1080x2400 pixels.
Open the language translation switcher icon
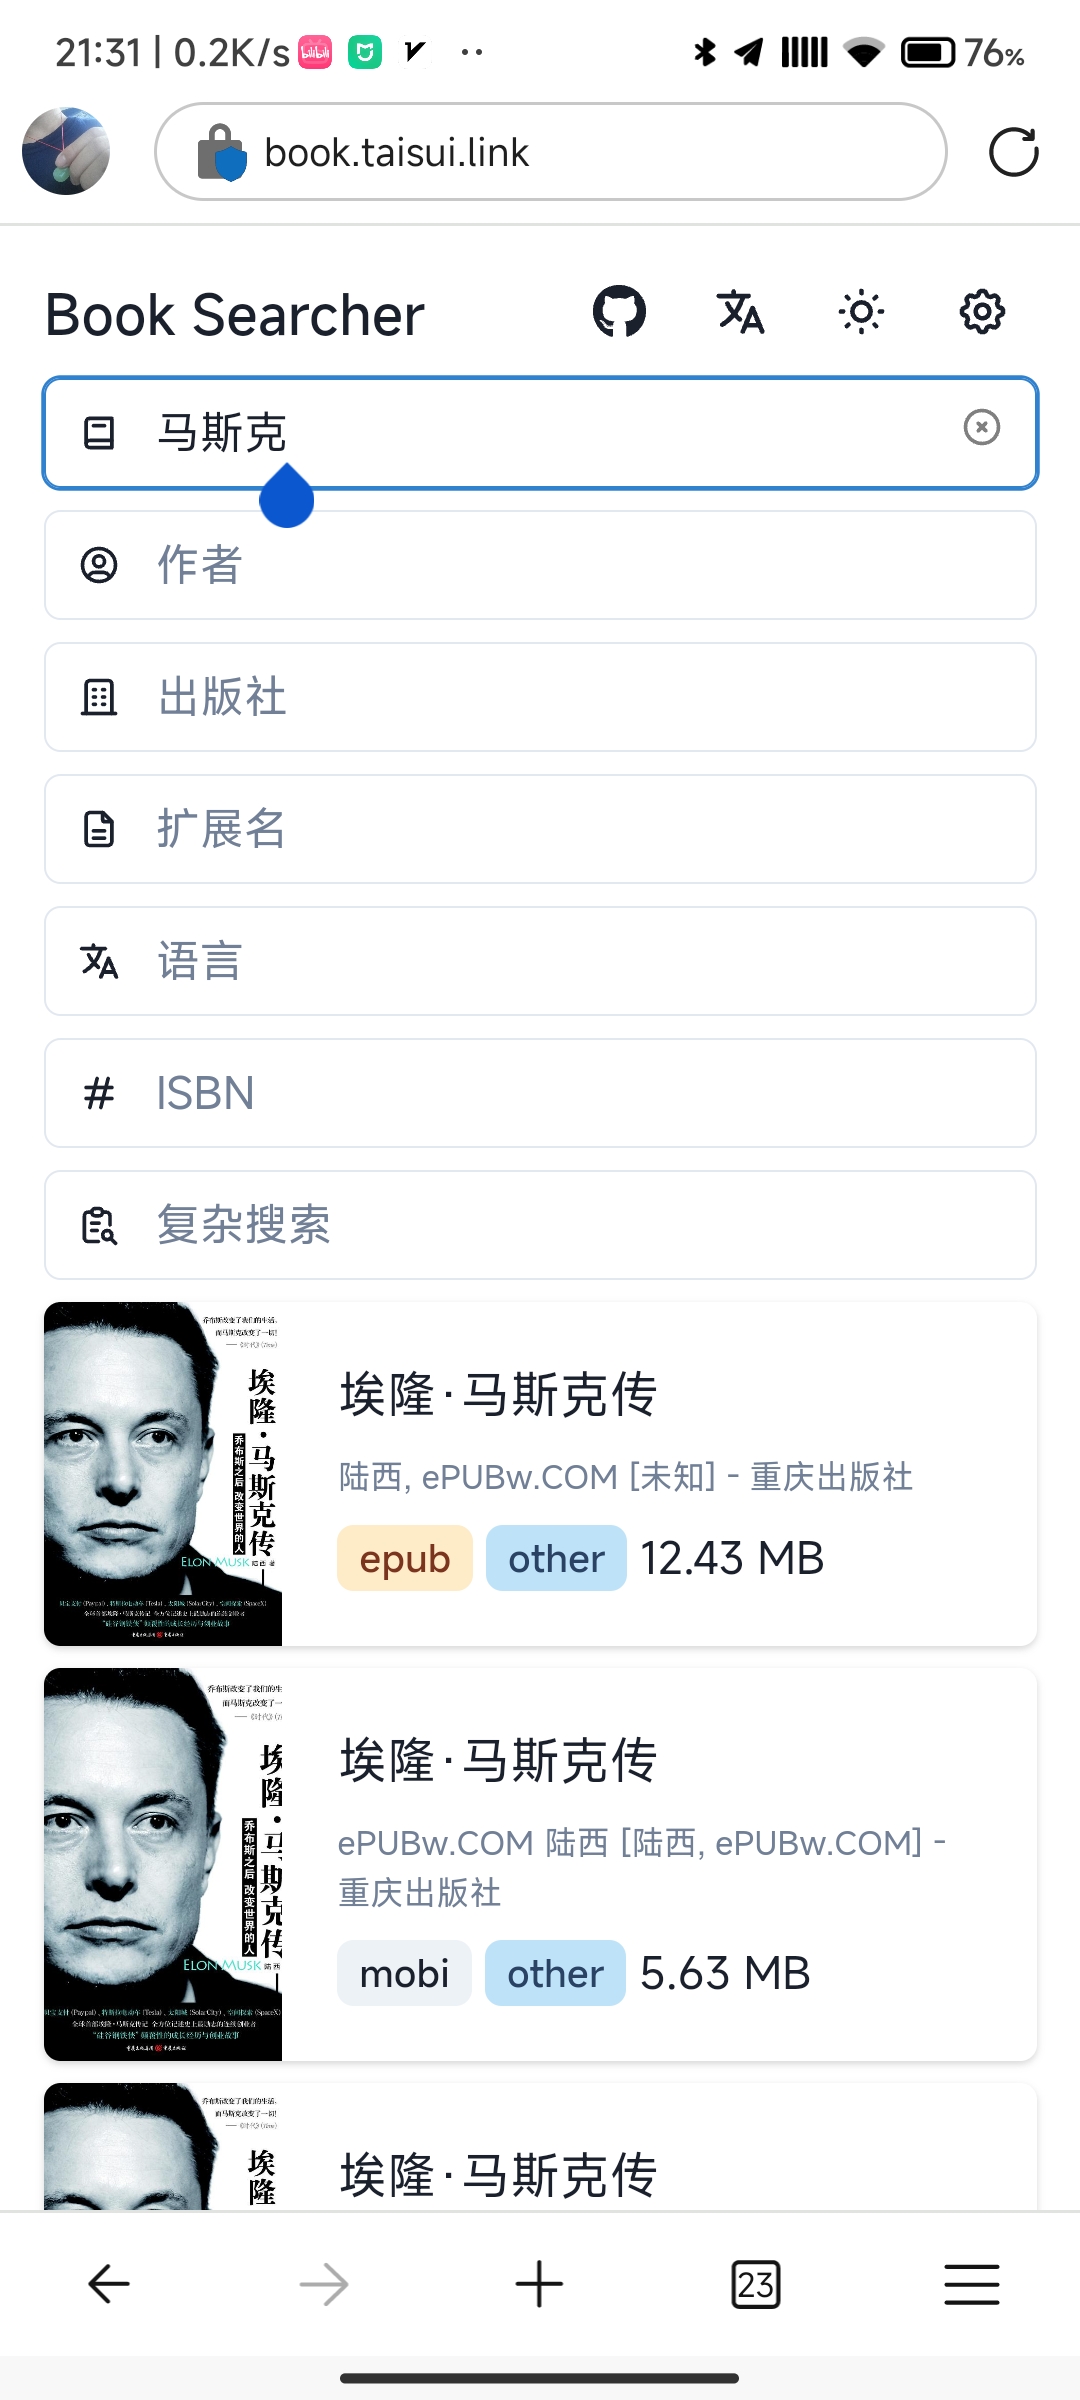pyautogui.click(x=741, y=312)
